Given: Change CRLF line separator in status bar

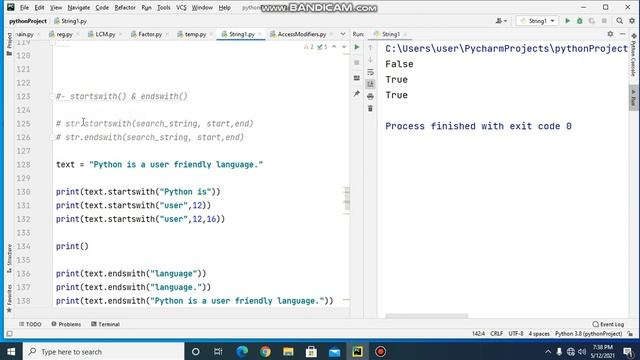Looking at the screenshot, I should (x=496, y=334).
